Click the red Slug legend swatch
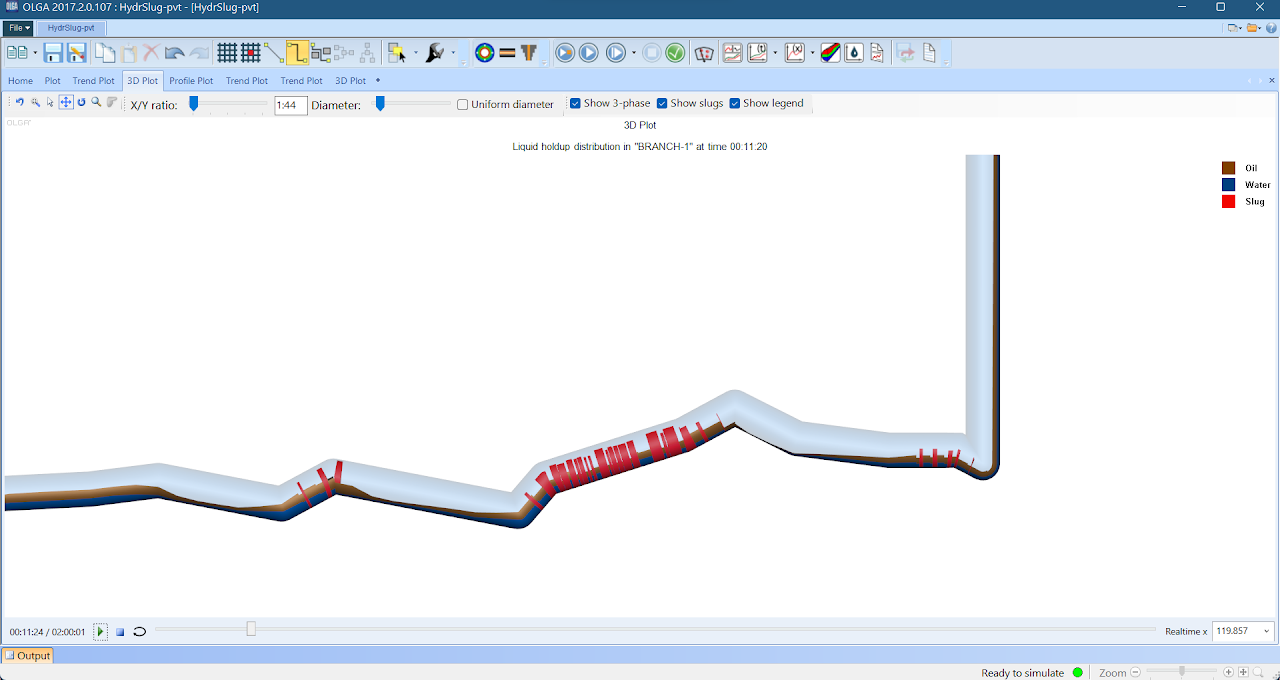Viewport: 1280px width, 680px height. click(1229, 202)
